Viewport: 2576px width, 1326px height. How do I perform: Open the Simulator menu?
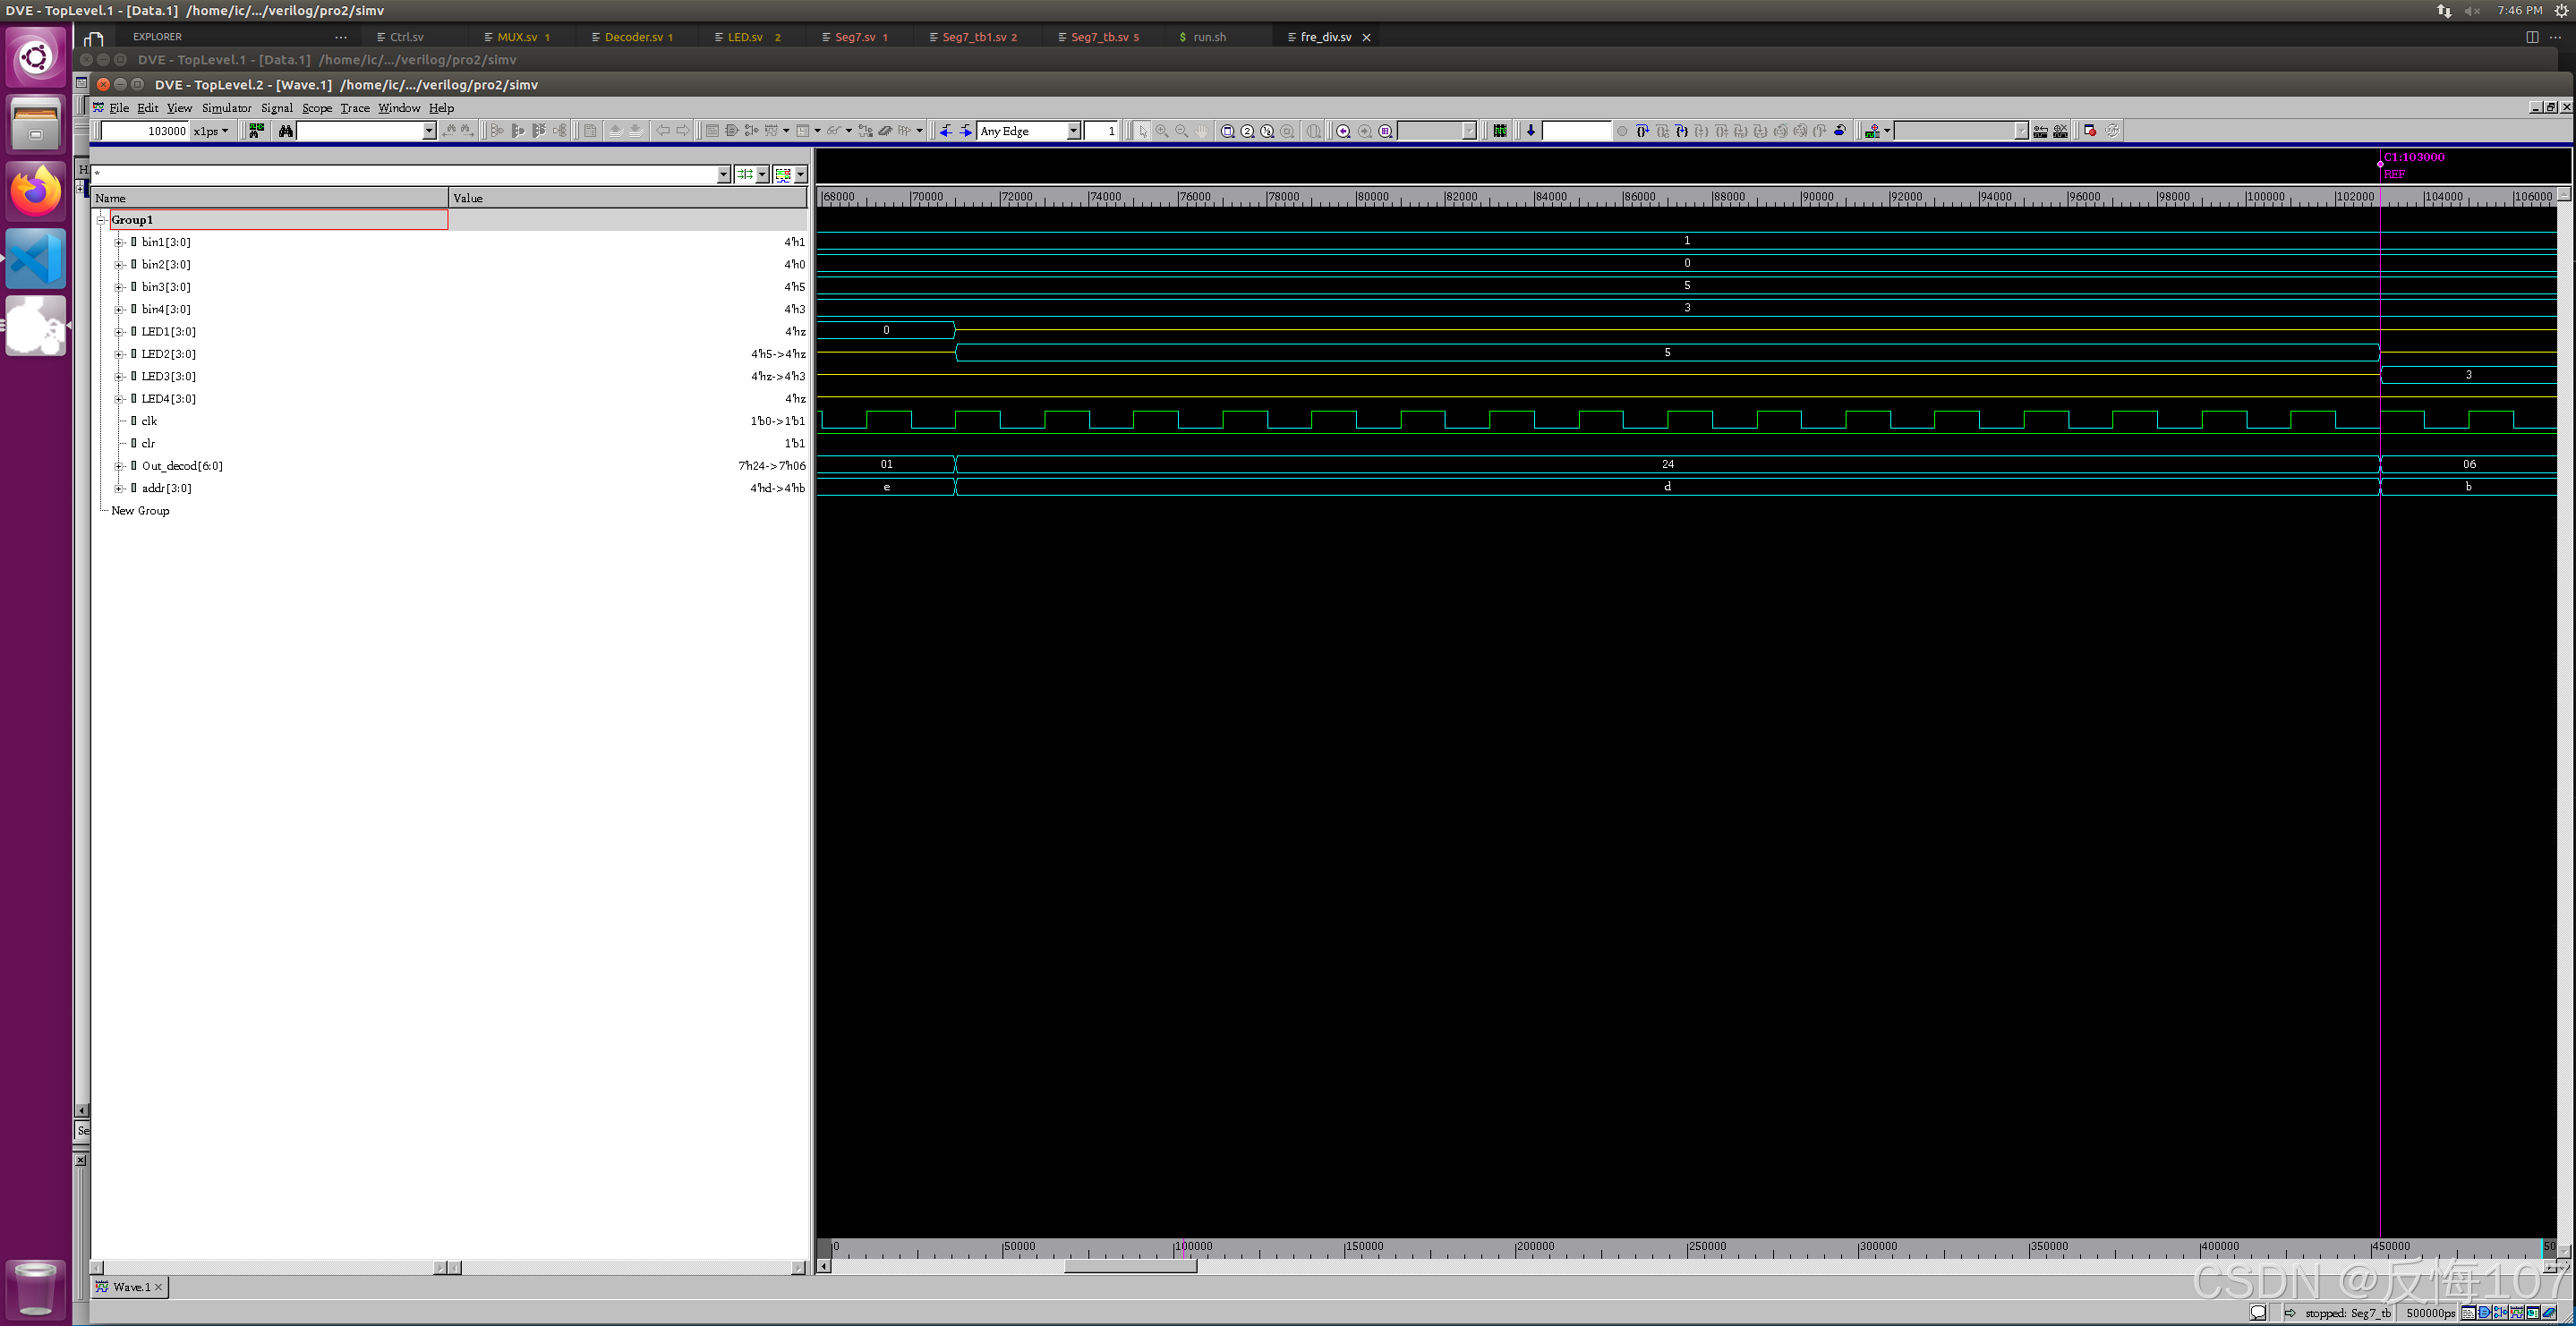tap(226, 108)
